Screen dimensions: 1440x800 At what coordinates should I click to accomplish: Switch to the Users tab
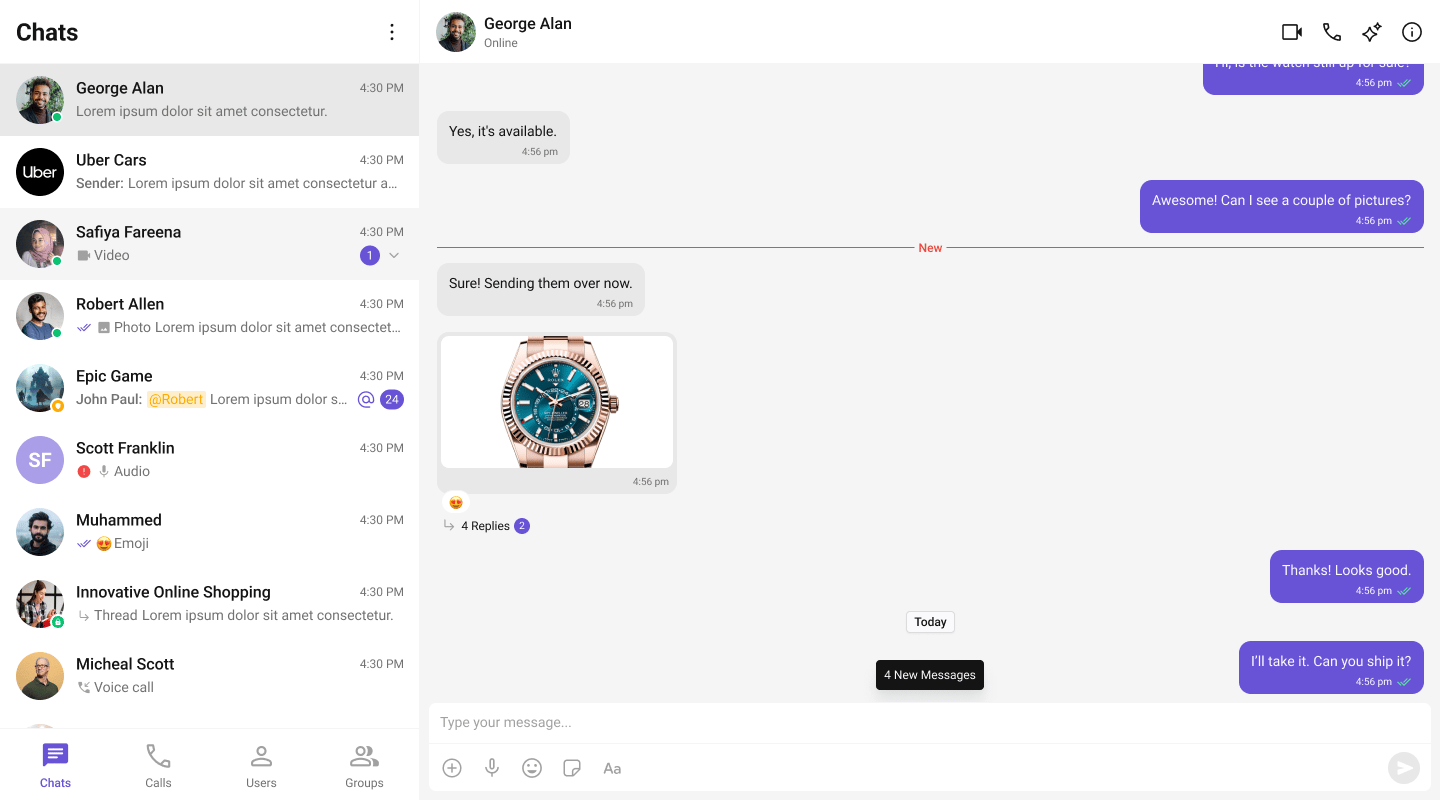coord(261,766)
